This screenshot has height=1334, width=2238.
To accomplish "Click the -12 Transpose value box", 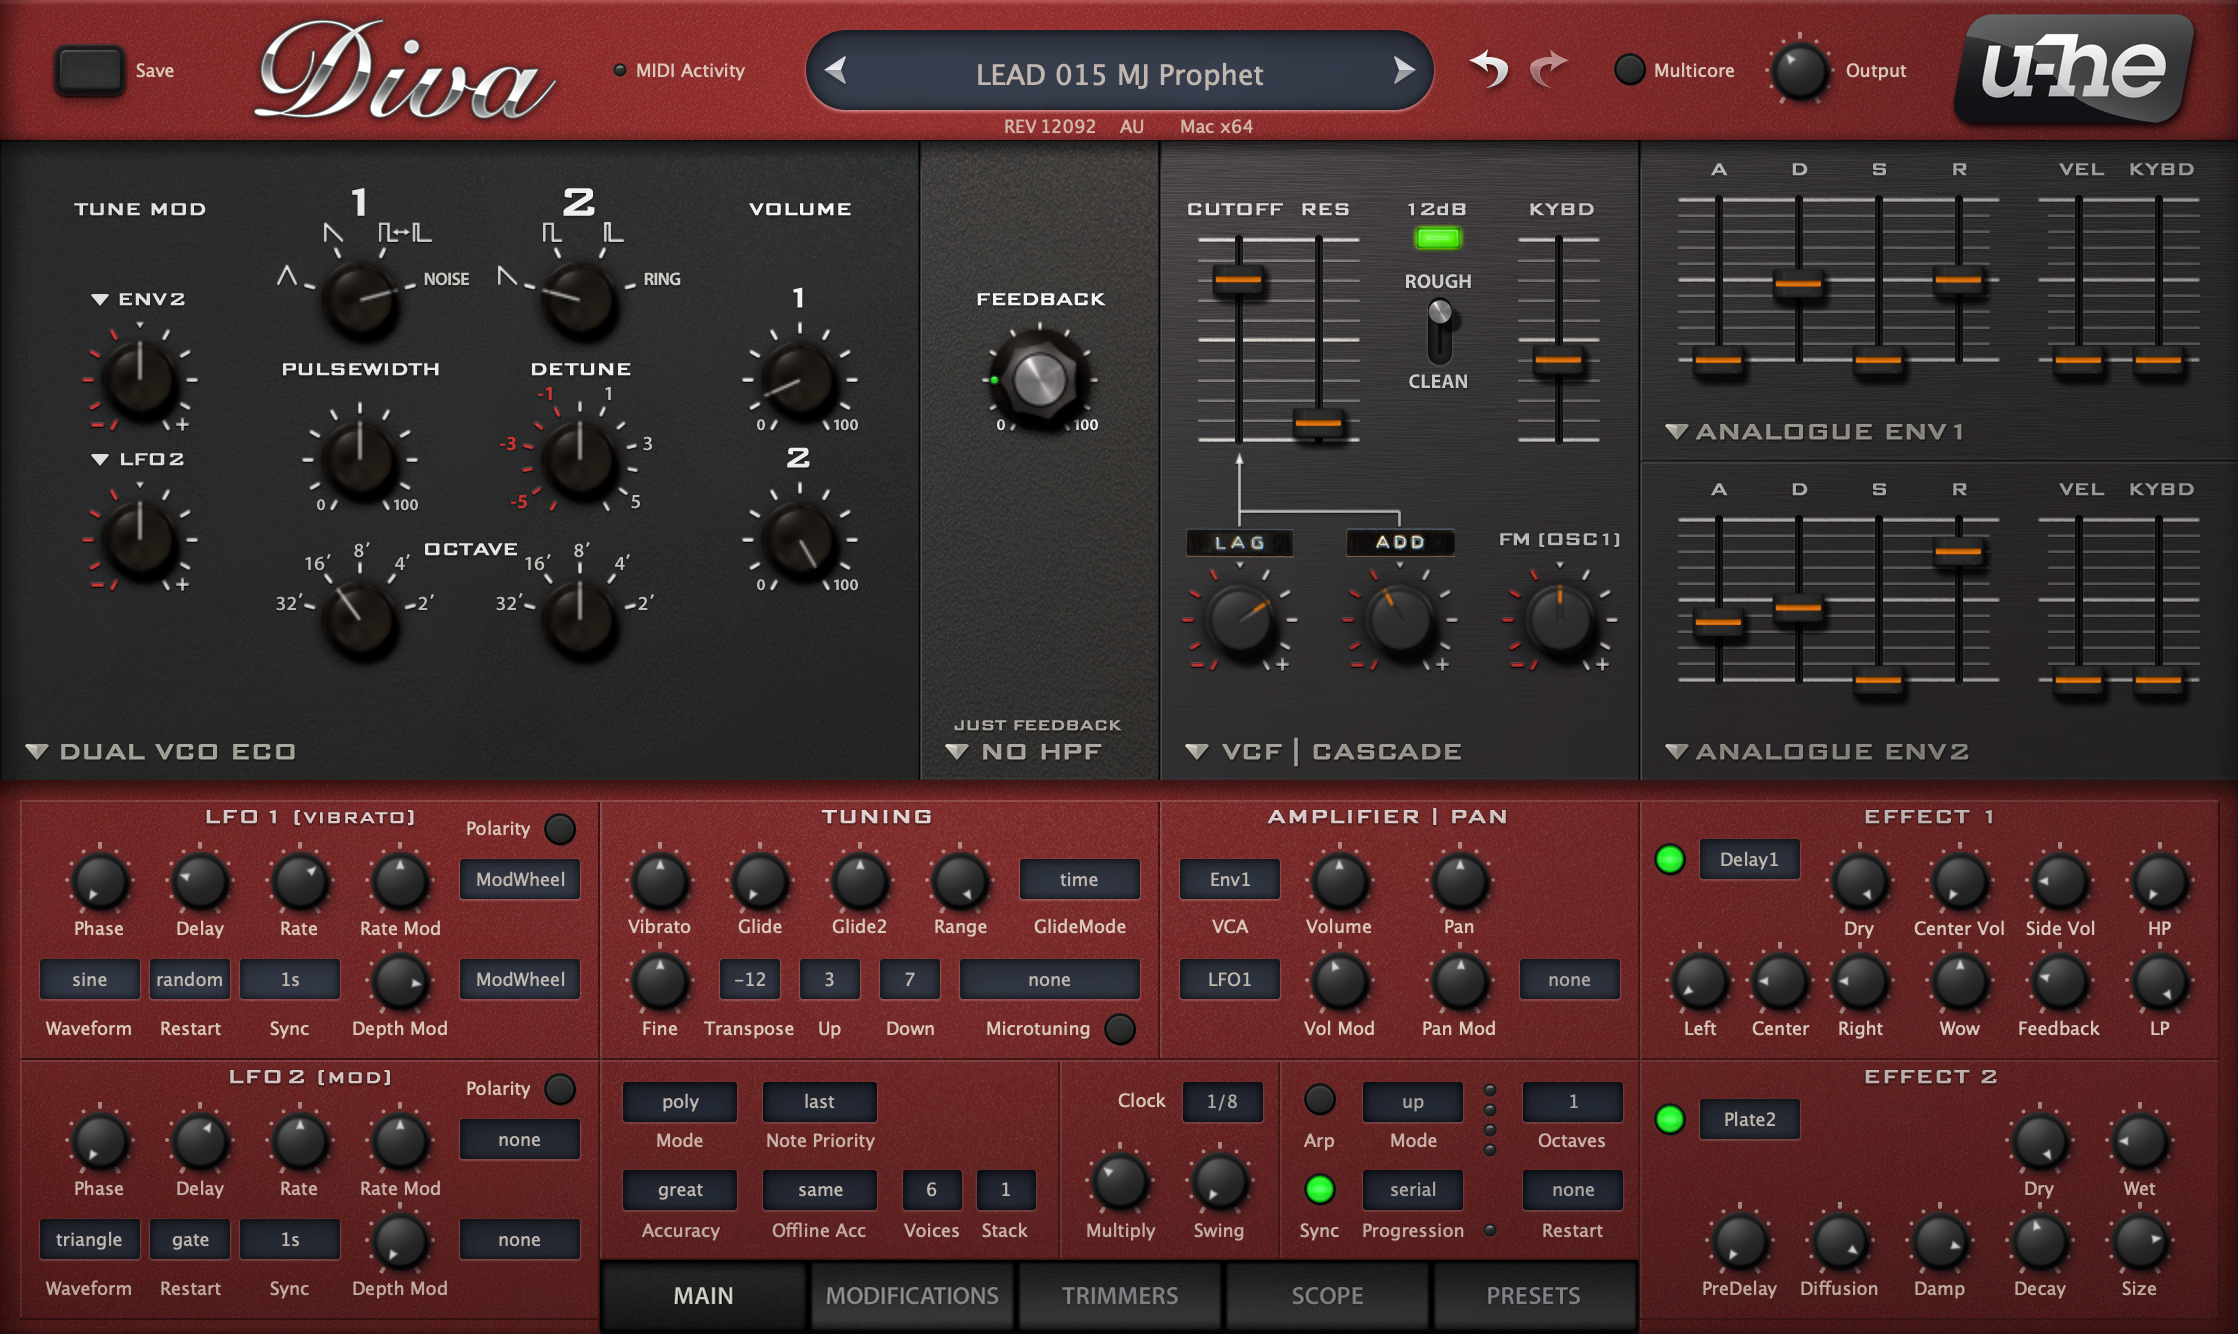I will tap(750, 979).
